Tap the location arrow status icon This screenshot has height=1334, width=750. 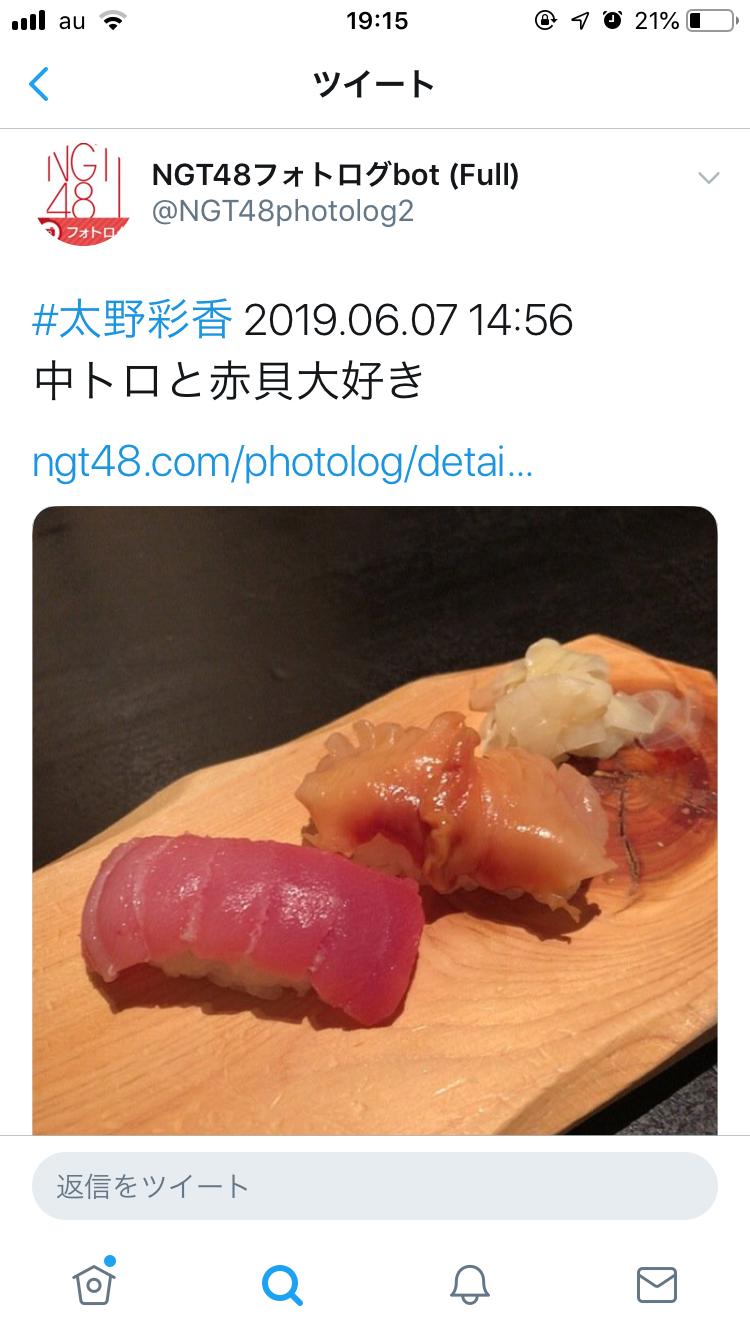[x=580, y=21]
